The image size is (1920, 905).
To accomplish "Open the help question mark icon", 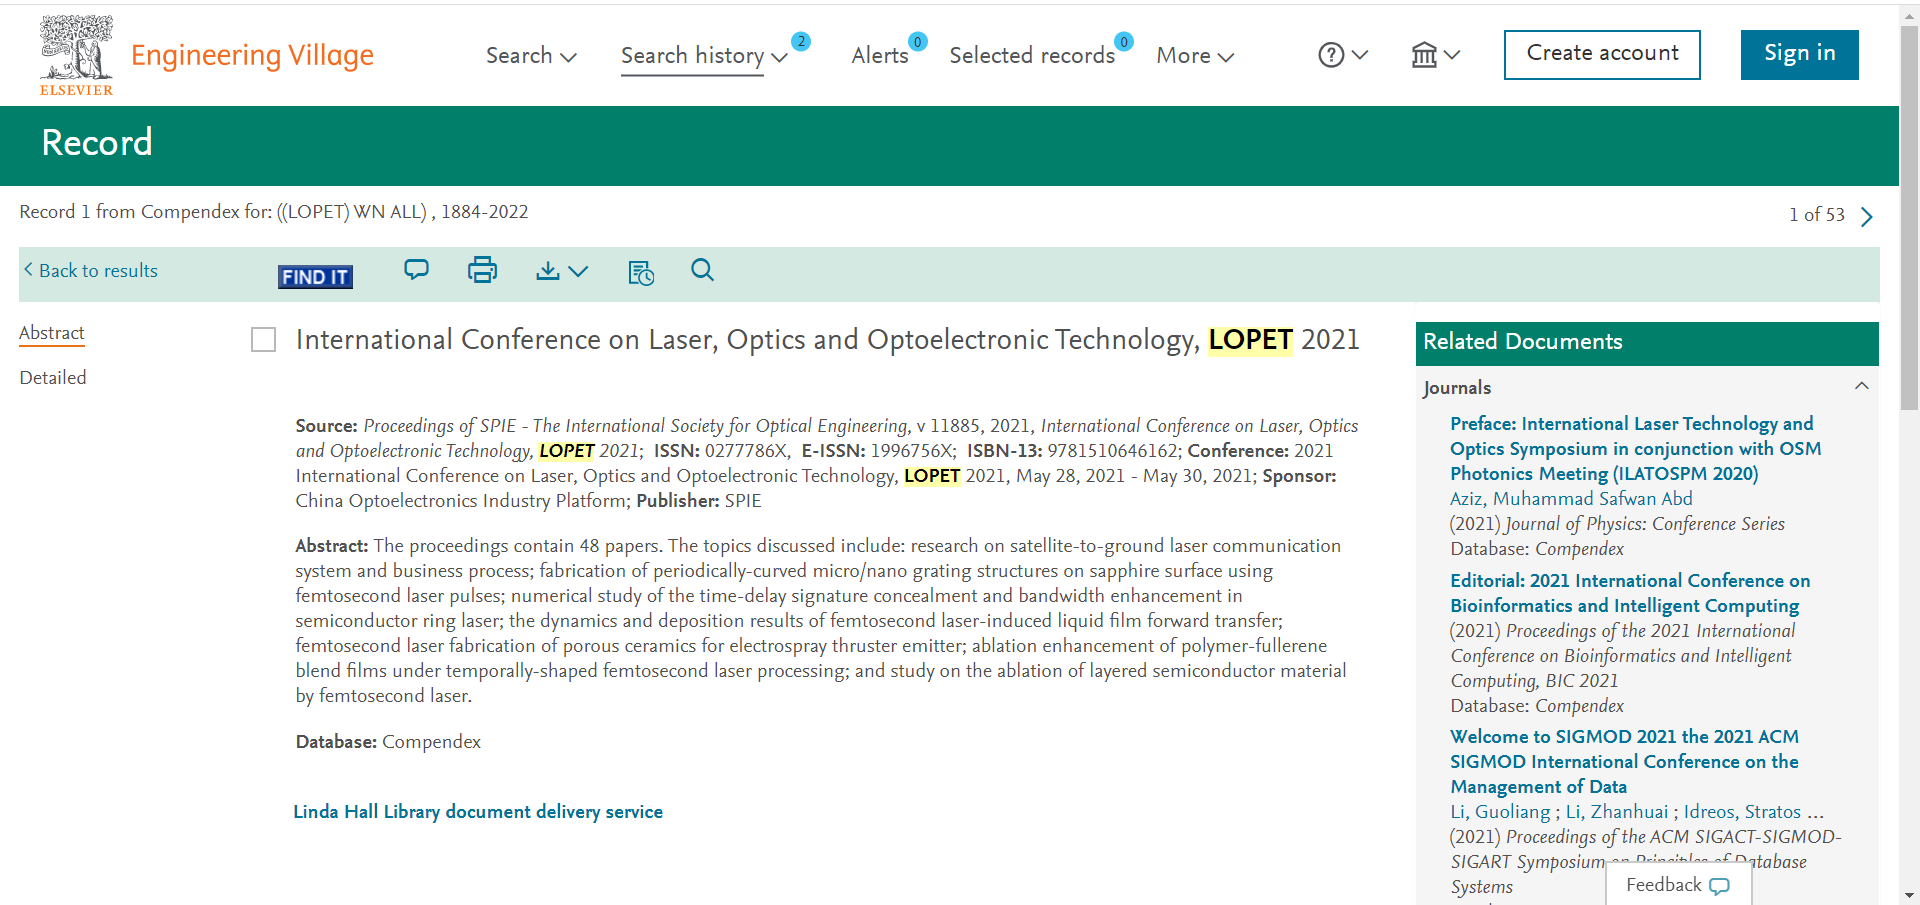I will (1331, 55).
